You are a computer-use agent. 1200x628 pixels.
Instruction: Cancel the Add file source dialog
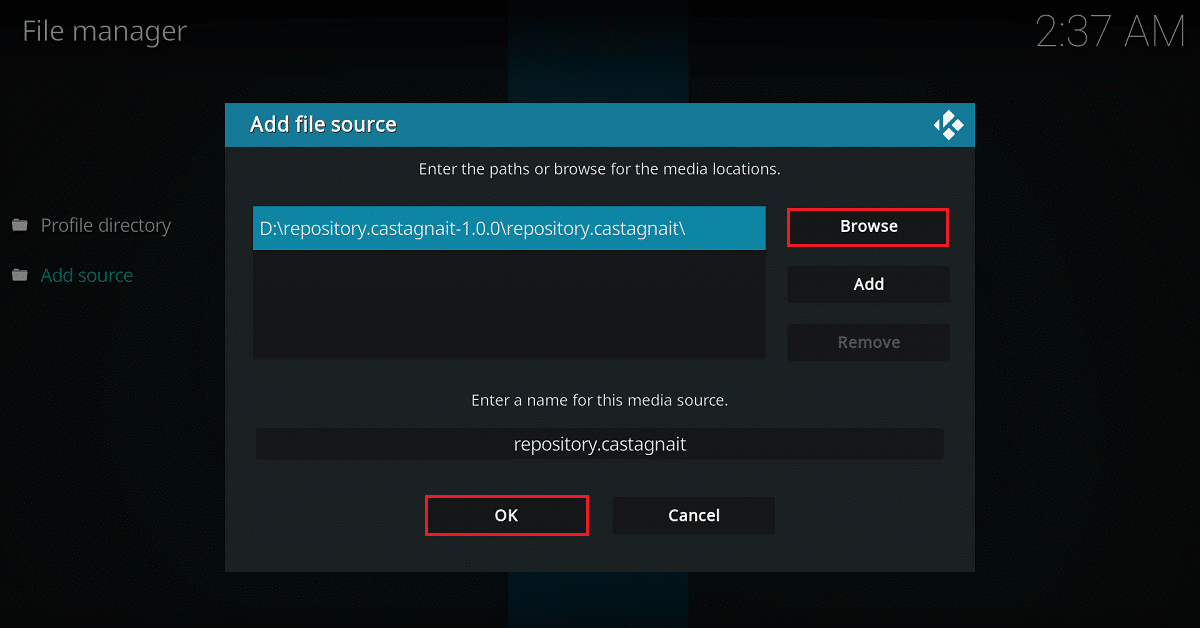693,515
